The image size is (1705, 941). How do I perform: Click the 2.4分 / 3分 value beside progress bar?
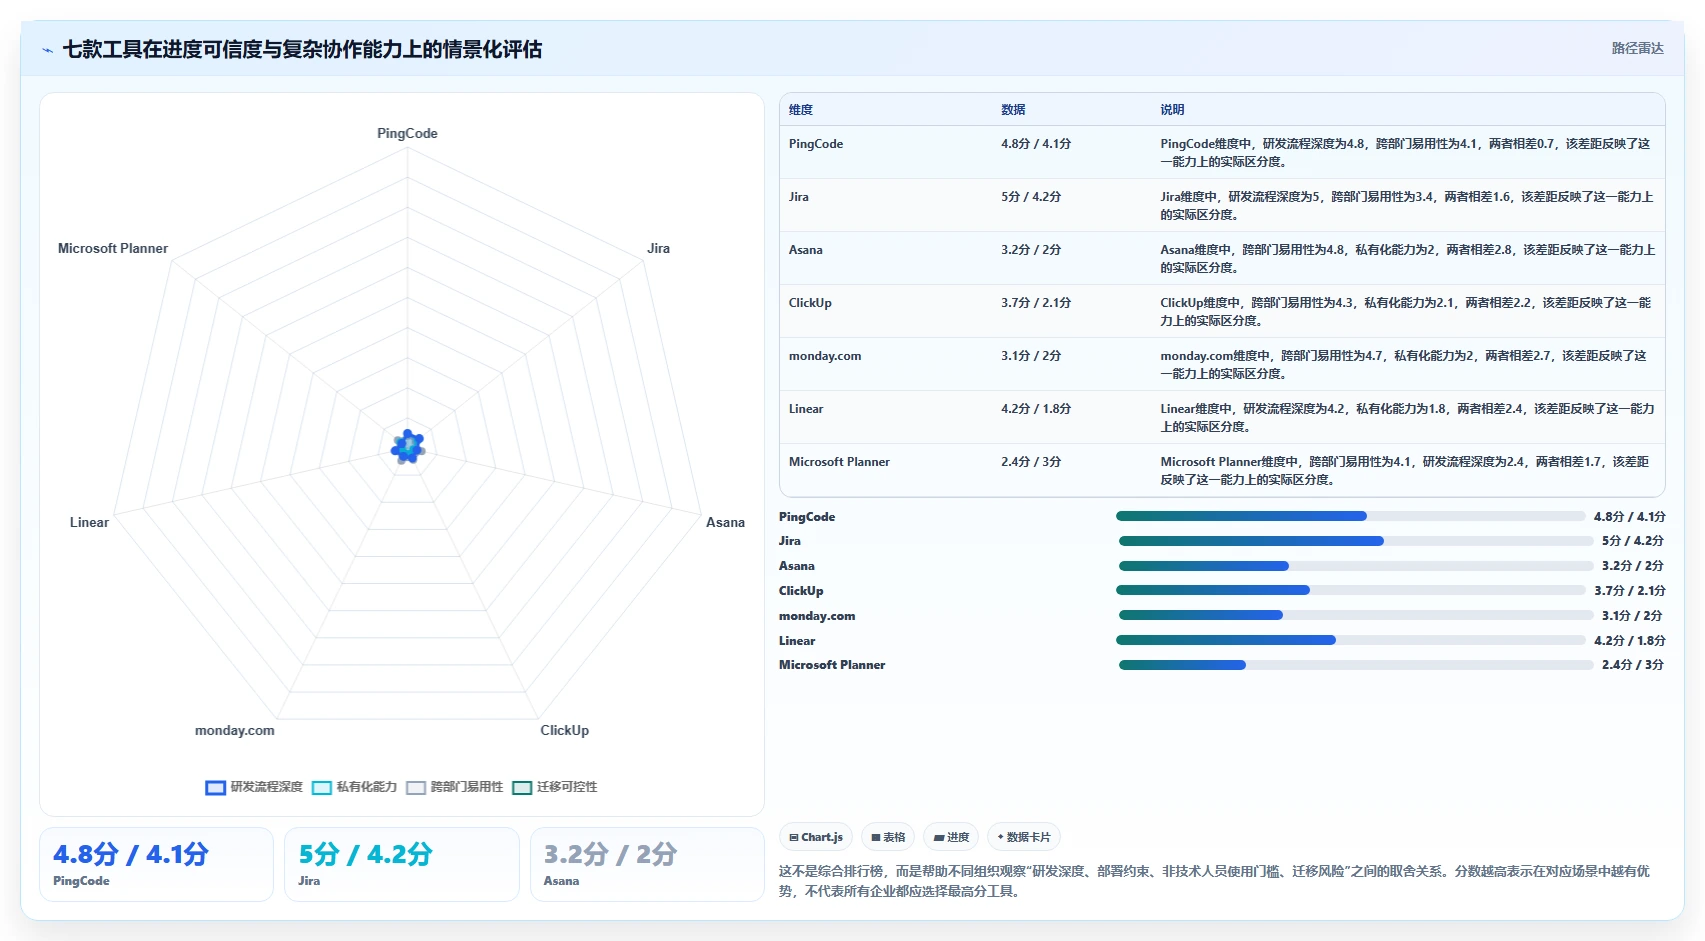point(1633,665)
